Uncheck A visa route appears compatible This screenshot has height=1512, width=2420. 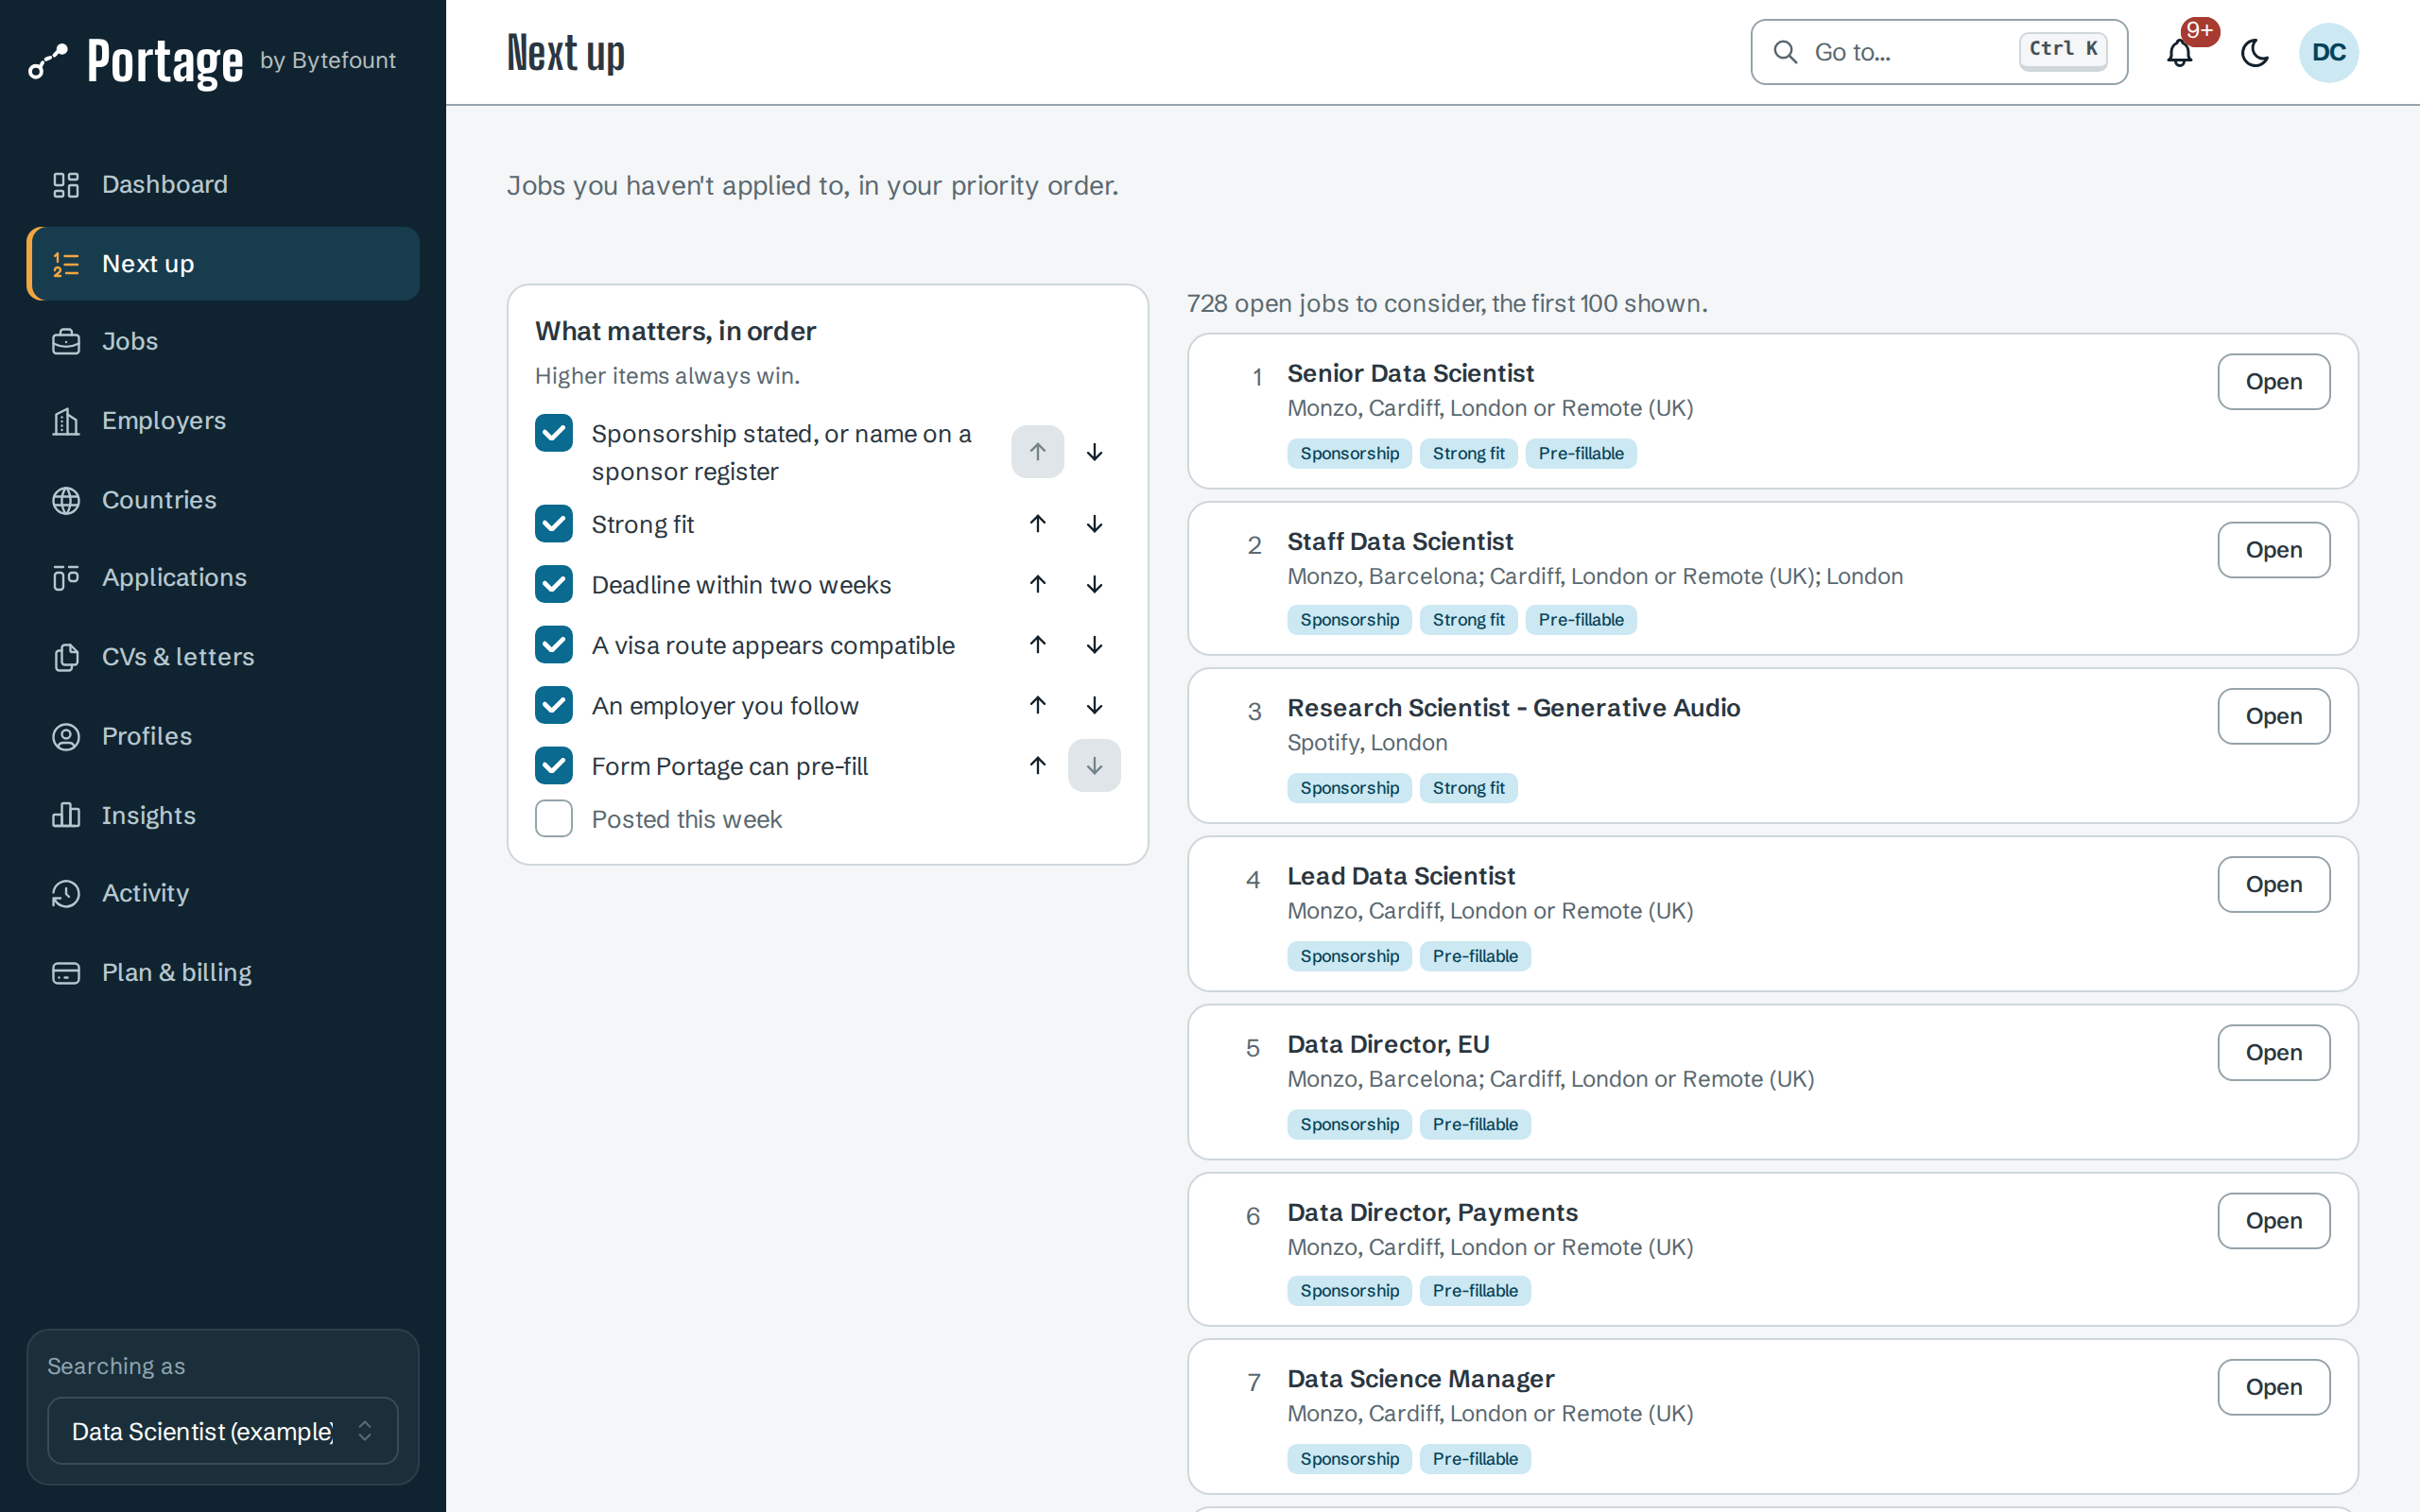554,645
